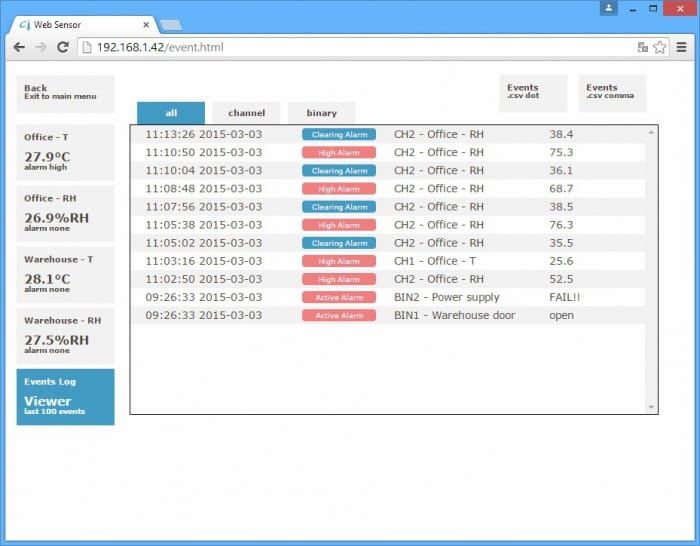The width and height of the screenshot is (700, 546).
Task: Download Events .csv comma file
Action: pyautogui.click(x=612, y=92)
